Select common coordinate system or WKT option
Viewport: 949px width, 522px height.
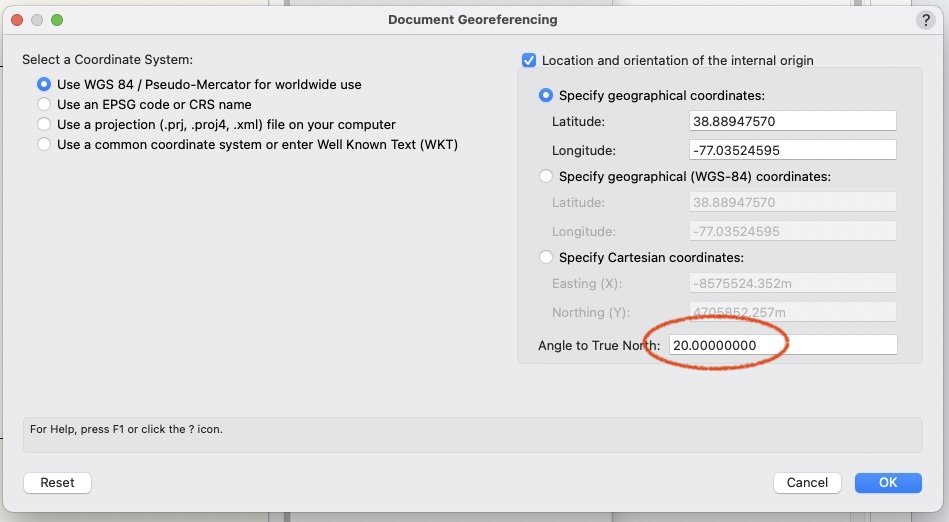44,144
